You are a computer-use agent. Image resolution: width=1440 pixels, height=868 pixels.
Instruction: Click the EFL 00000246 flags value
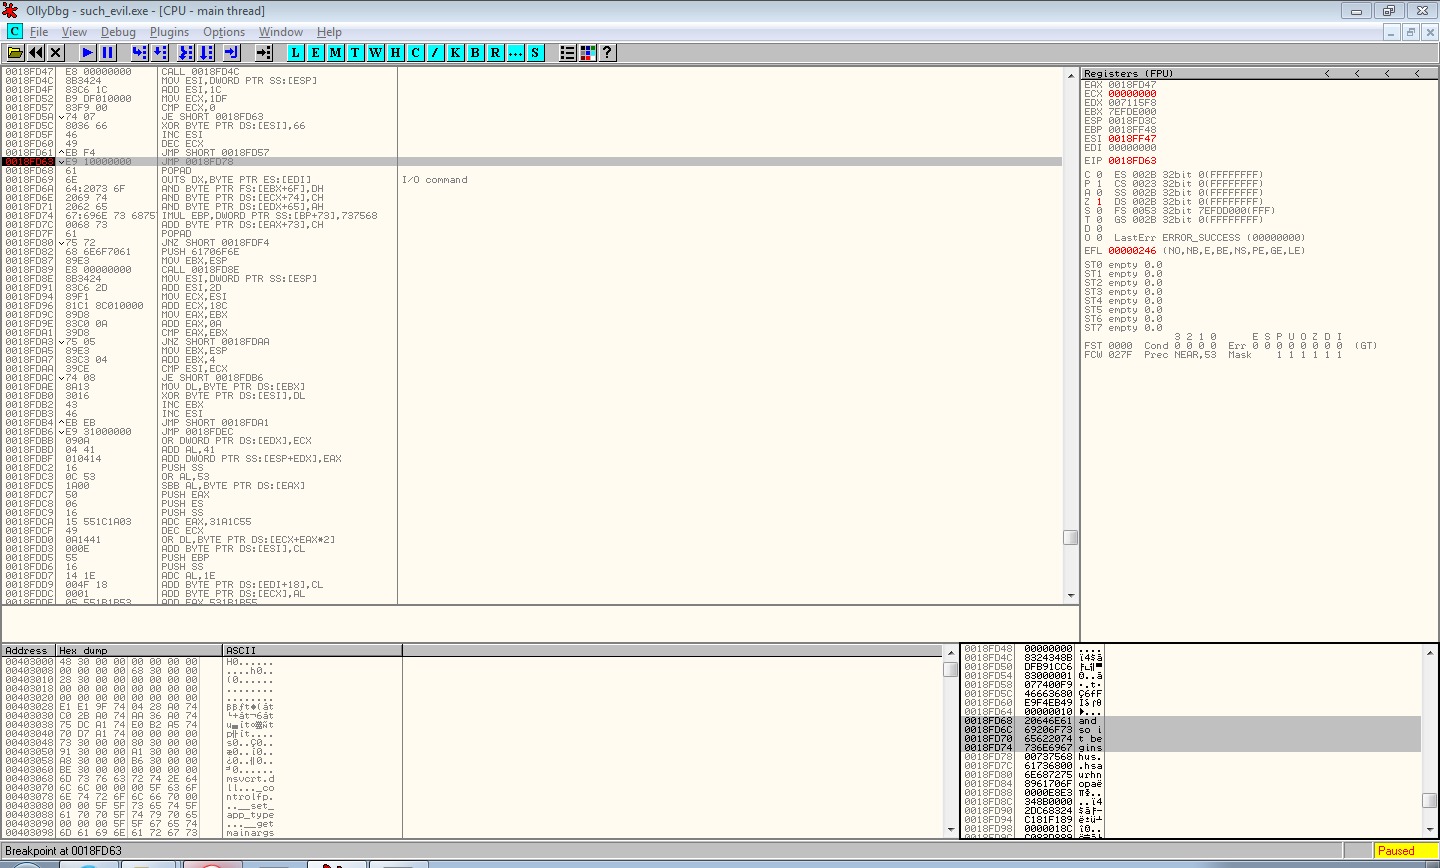tap(1132, 251)
